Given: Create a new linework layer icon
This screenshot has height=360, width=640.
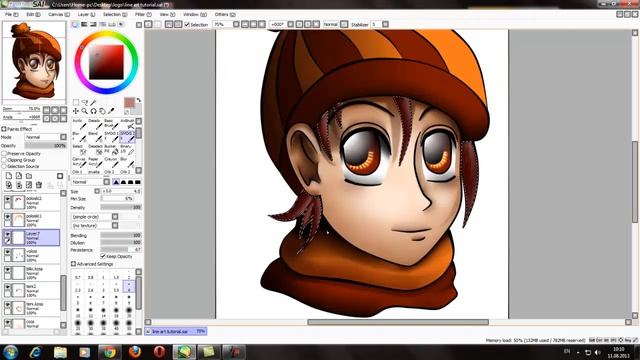Looking at the screenshot, I should point(19,176).
